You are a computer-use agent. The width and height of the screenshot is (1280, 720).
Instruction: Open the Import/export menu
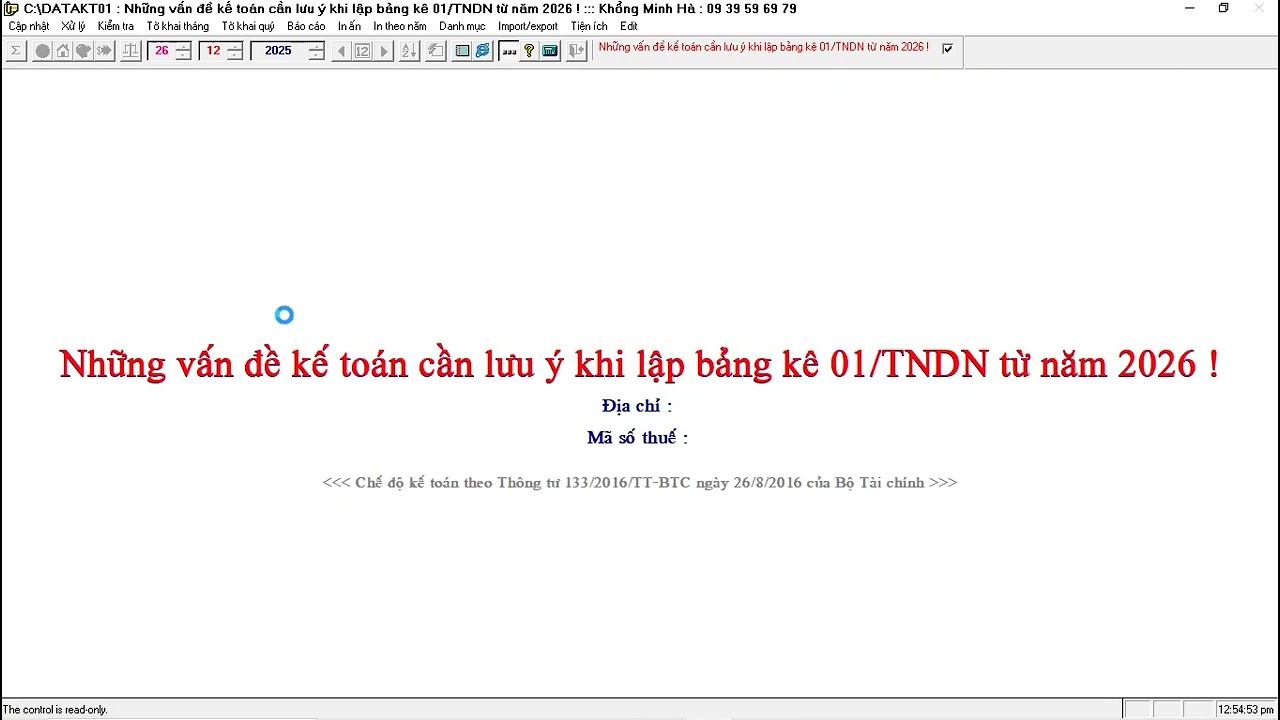[x=528, y=26]
